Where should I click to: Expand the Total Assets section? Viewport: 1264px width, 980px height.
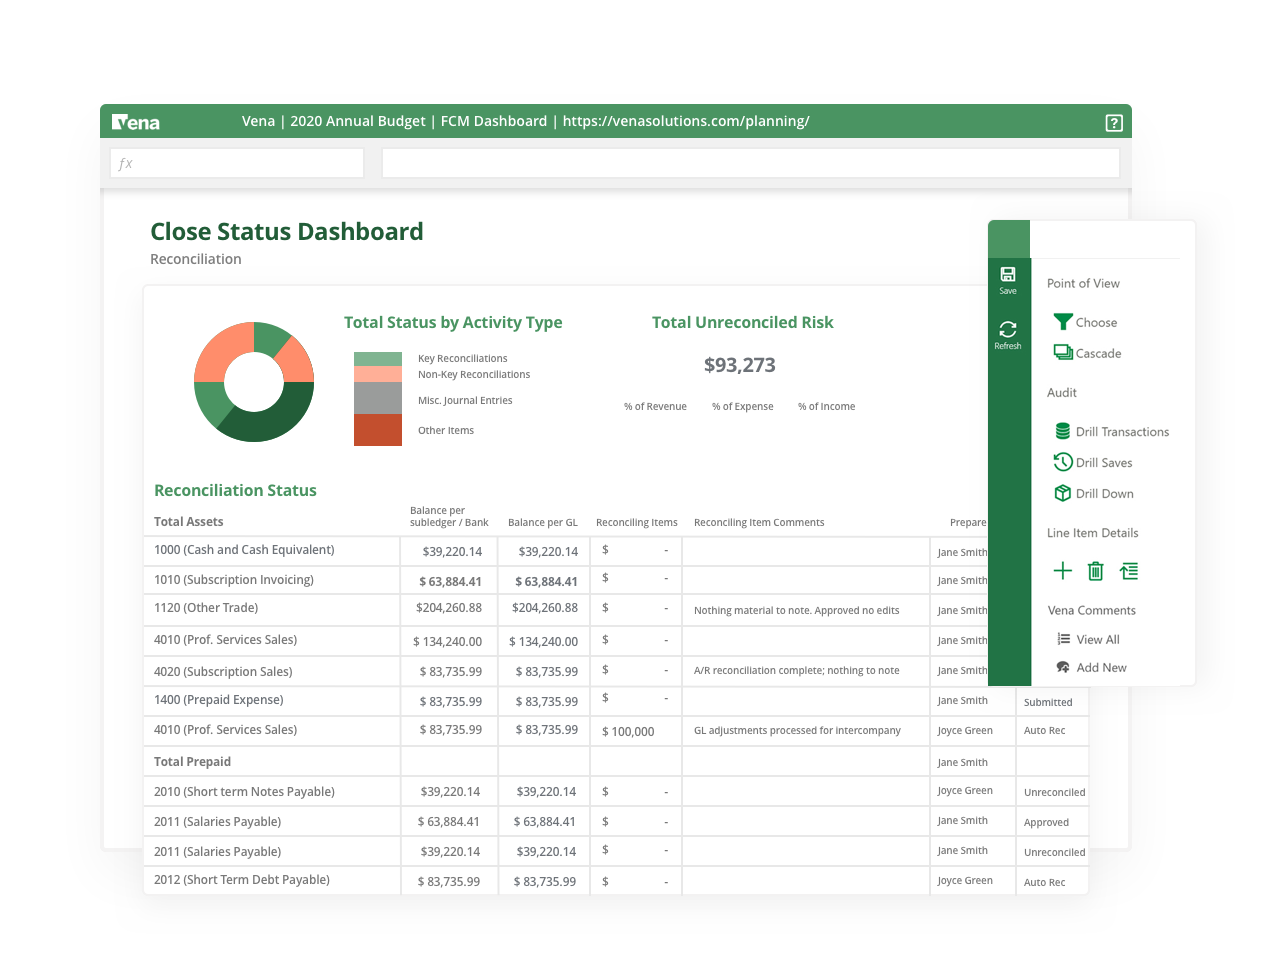pos(188,521)
